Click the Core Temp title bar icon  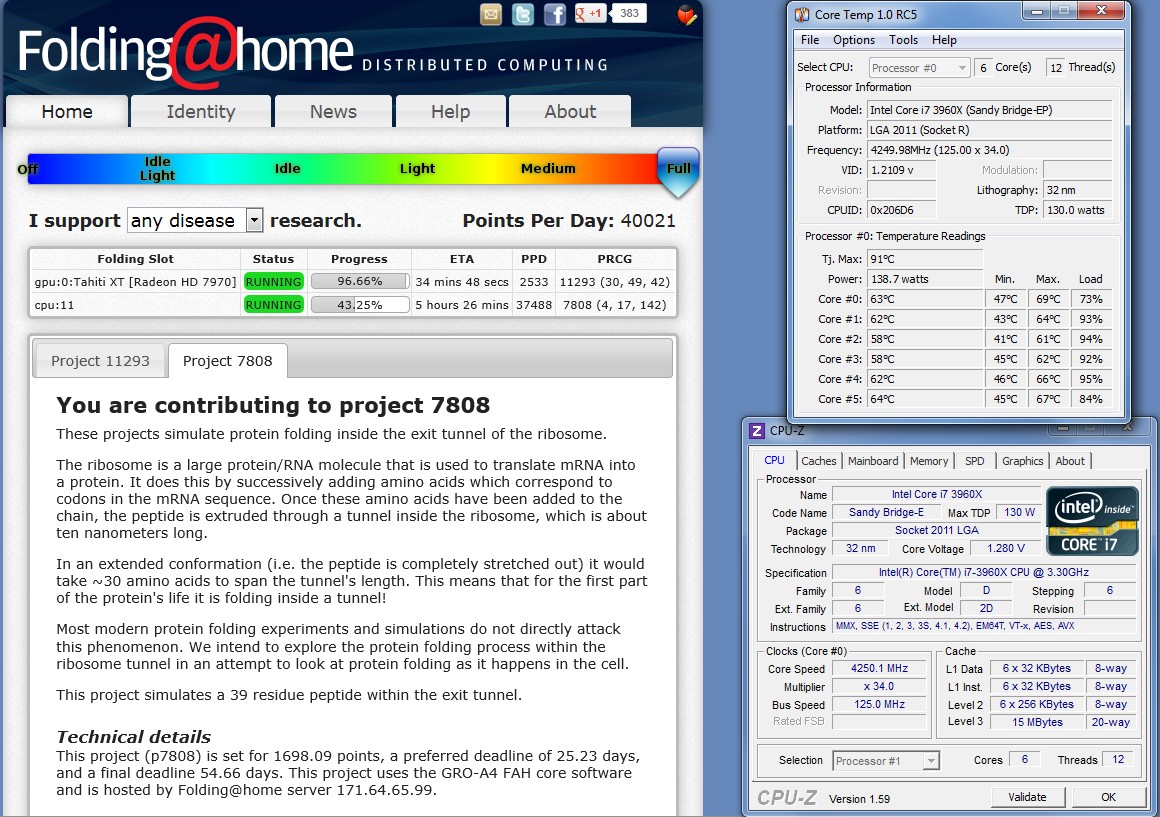[802, 14]
